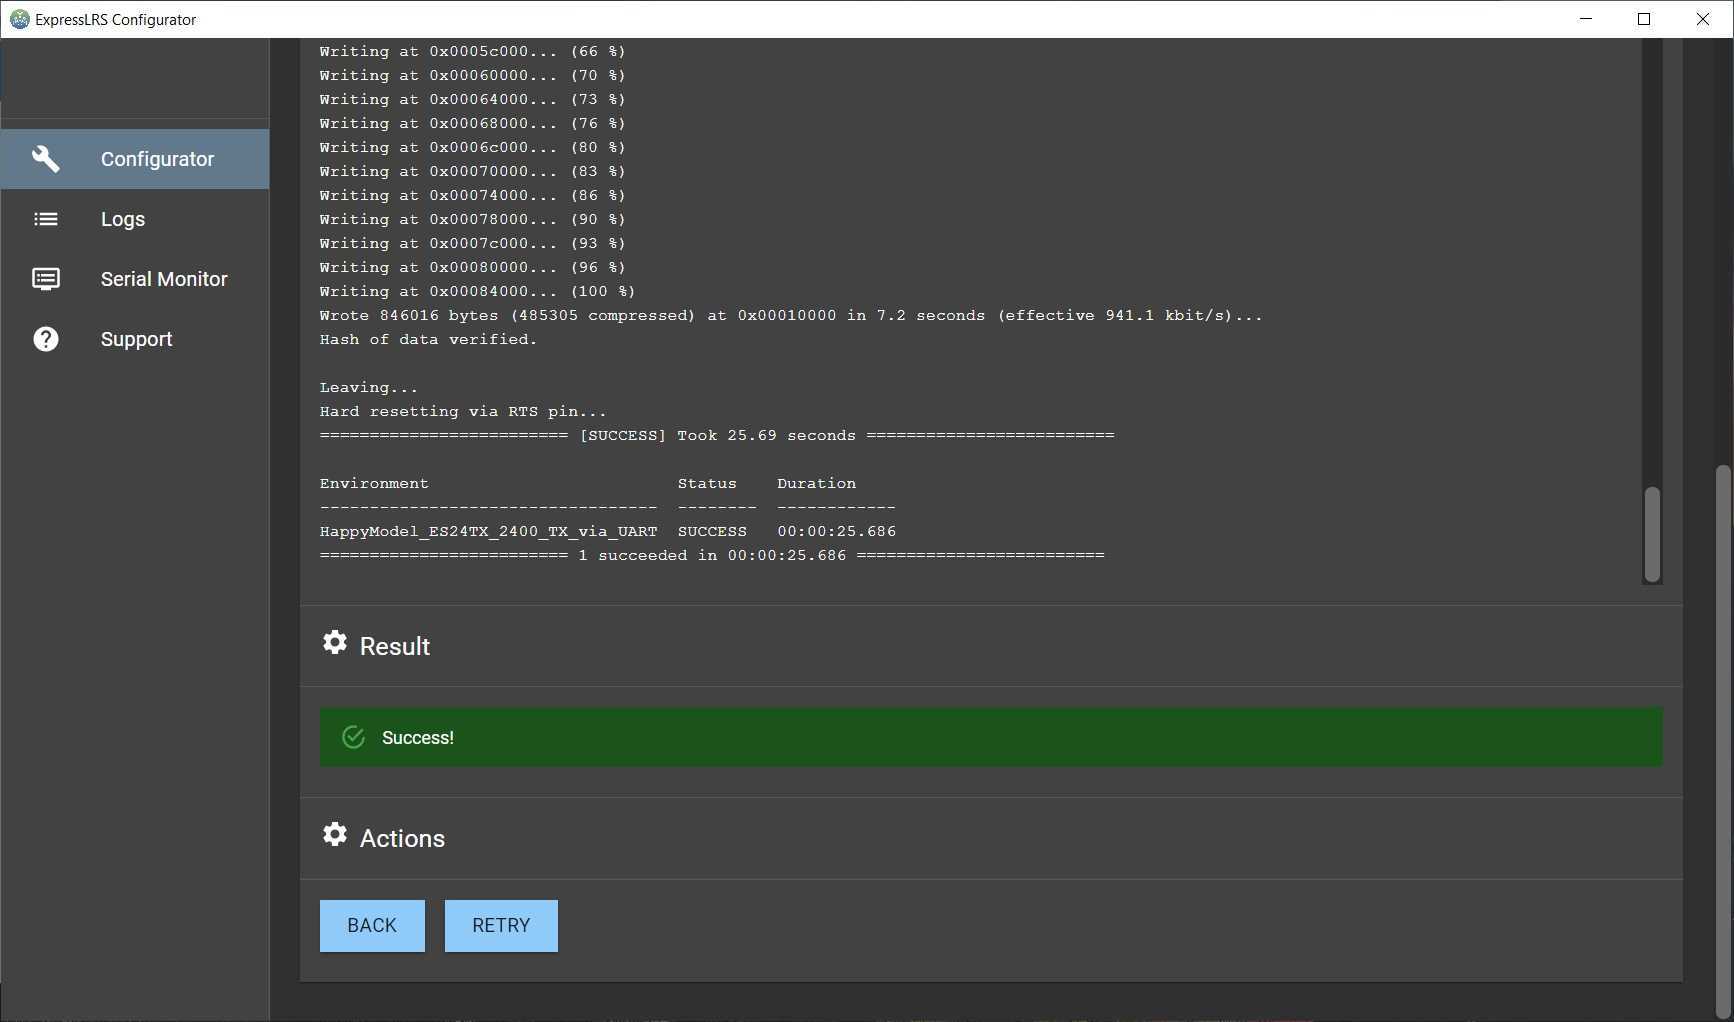Click the Success! text in the green banner

click(x=418, y=738)
